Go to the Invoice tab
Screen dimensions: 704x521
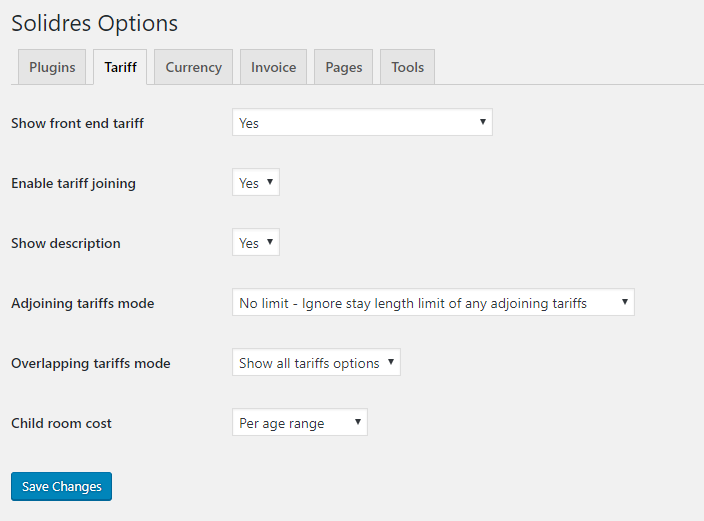[273, 67]
